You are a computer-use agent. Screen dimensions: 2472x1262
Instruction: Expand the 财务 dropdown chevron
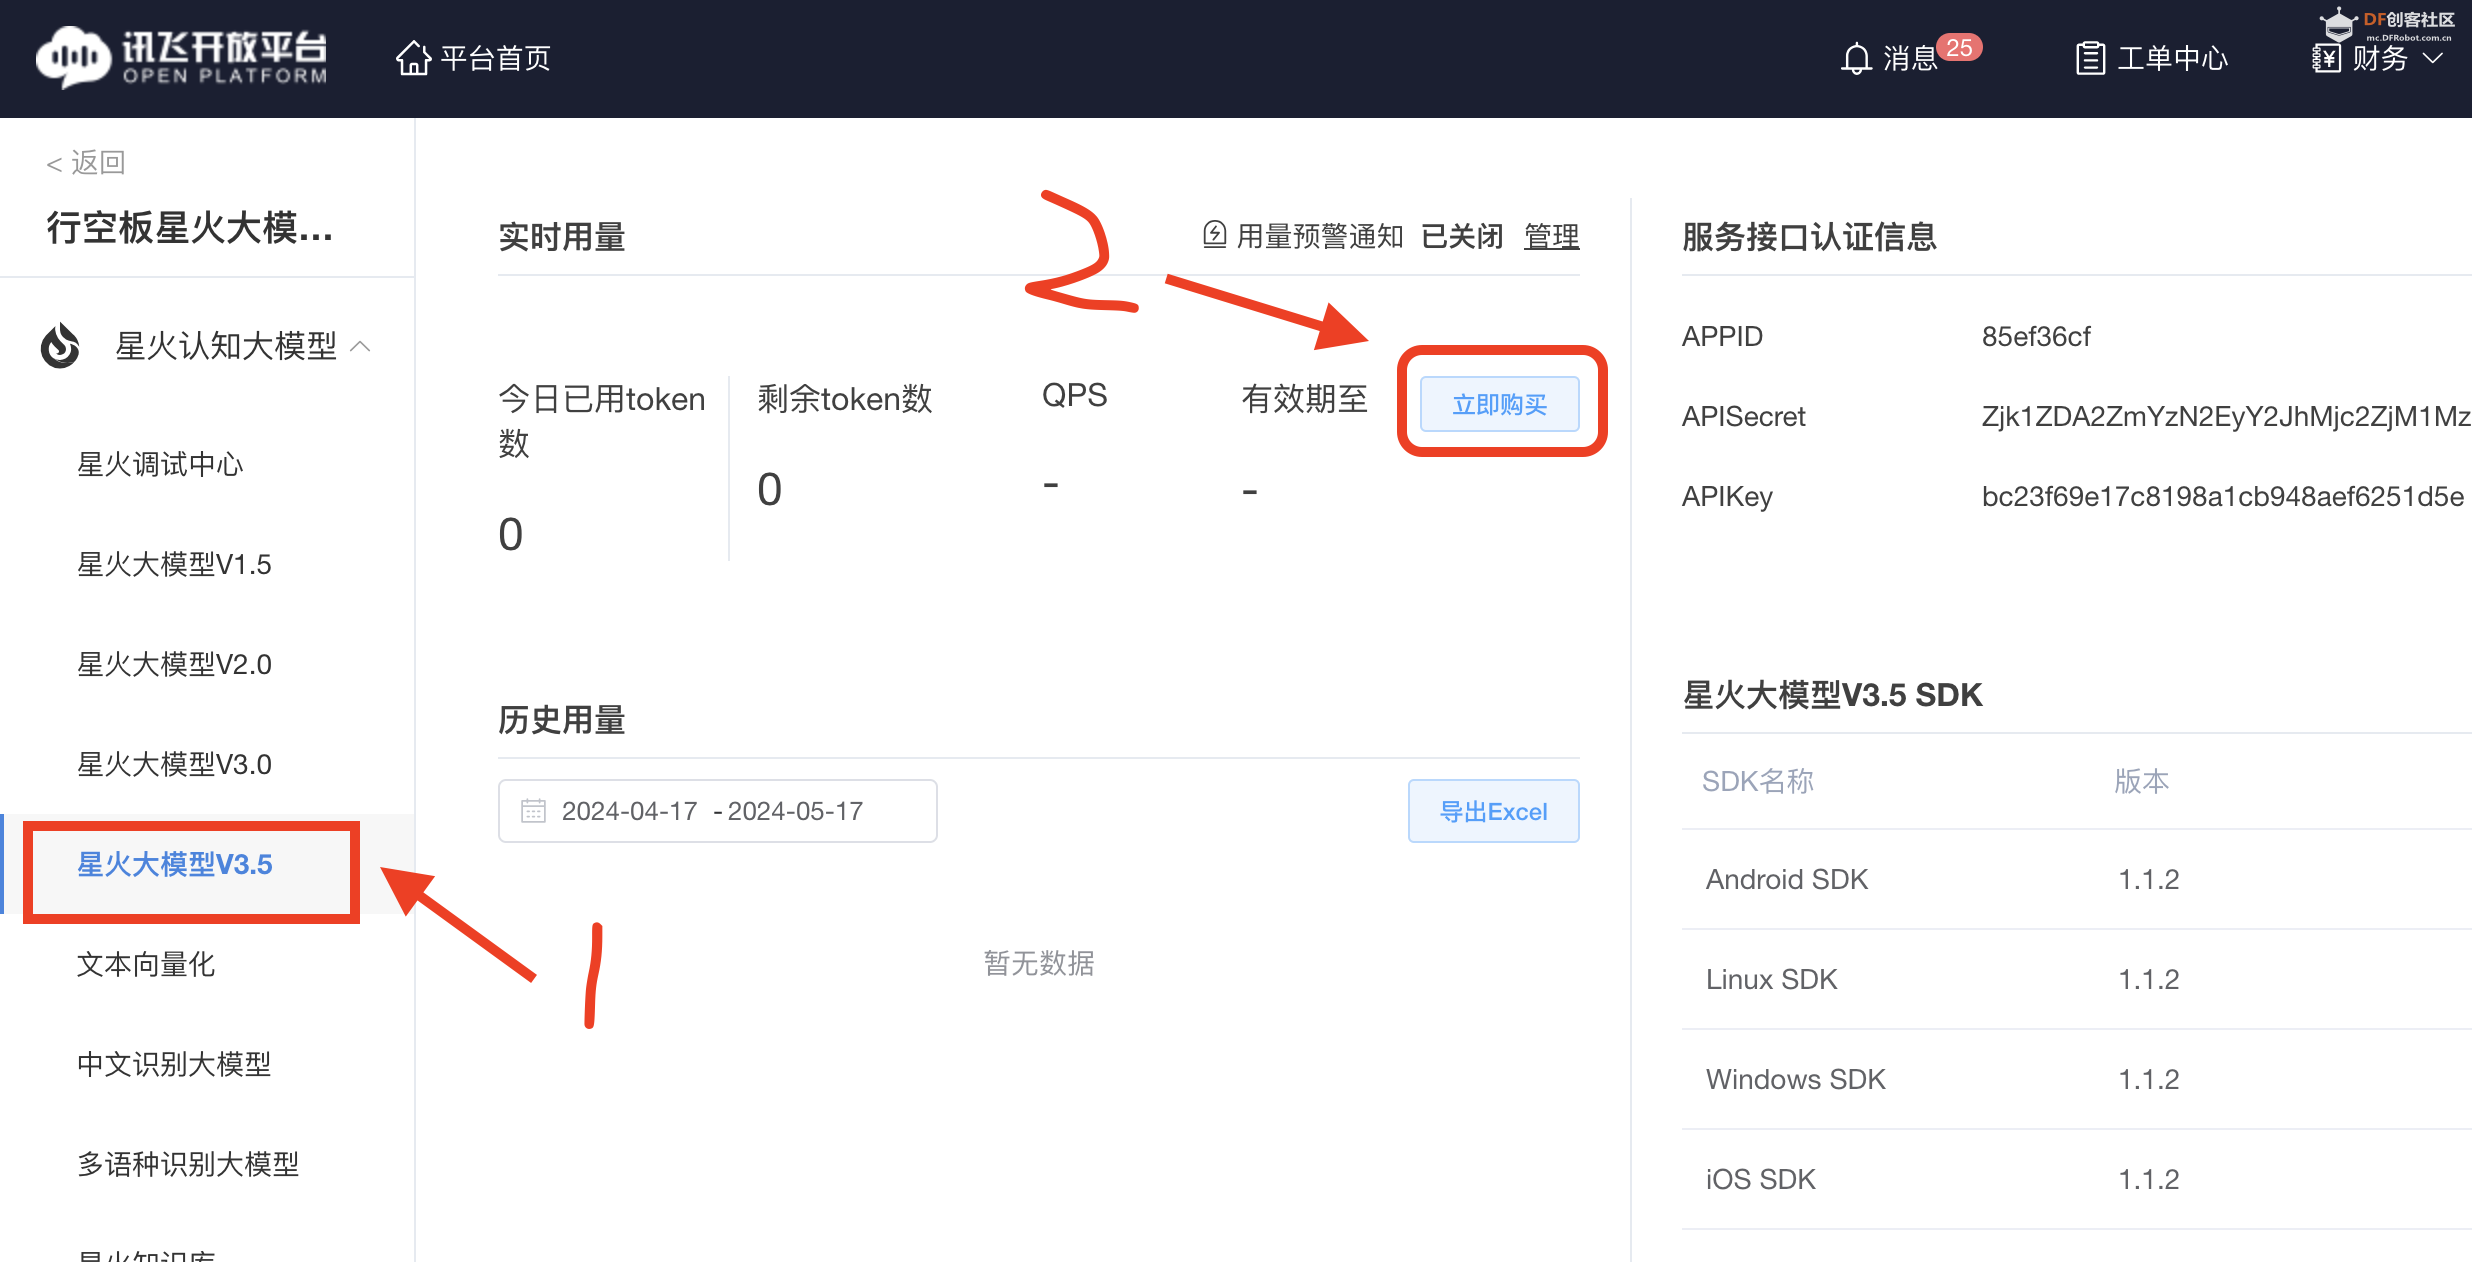coord(2434,58)
